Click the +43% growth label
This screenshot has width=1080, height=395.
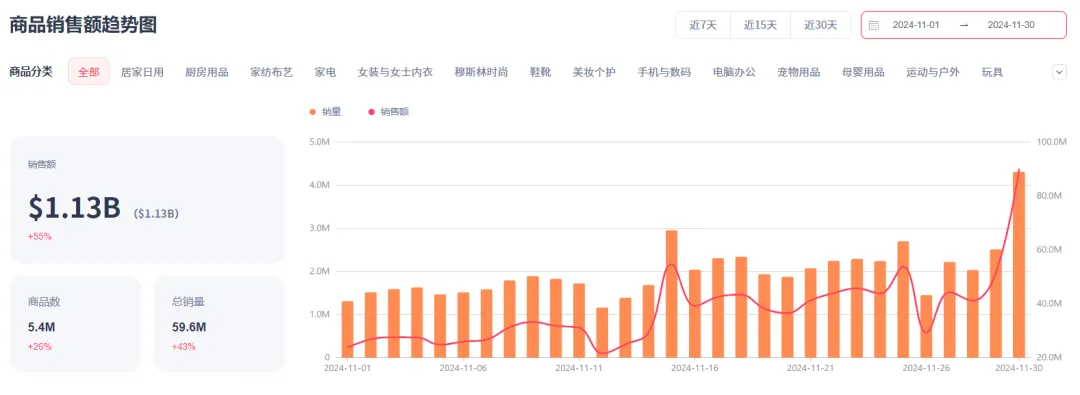[184, 346]
